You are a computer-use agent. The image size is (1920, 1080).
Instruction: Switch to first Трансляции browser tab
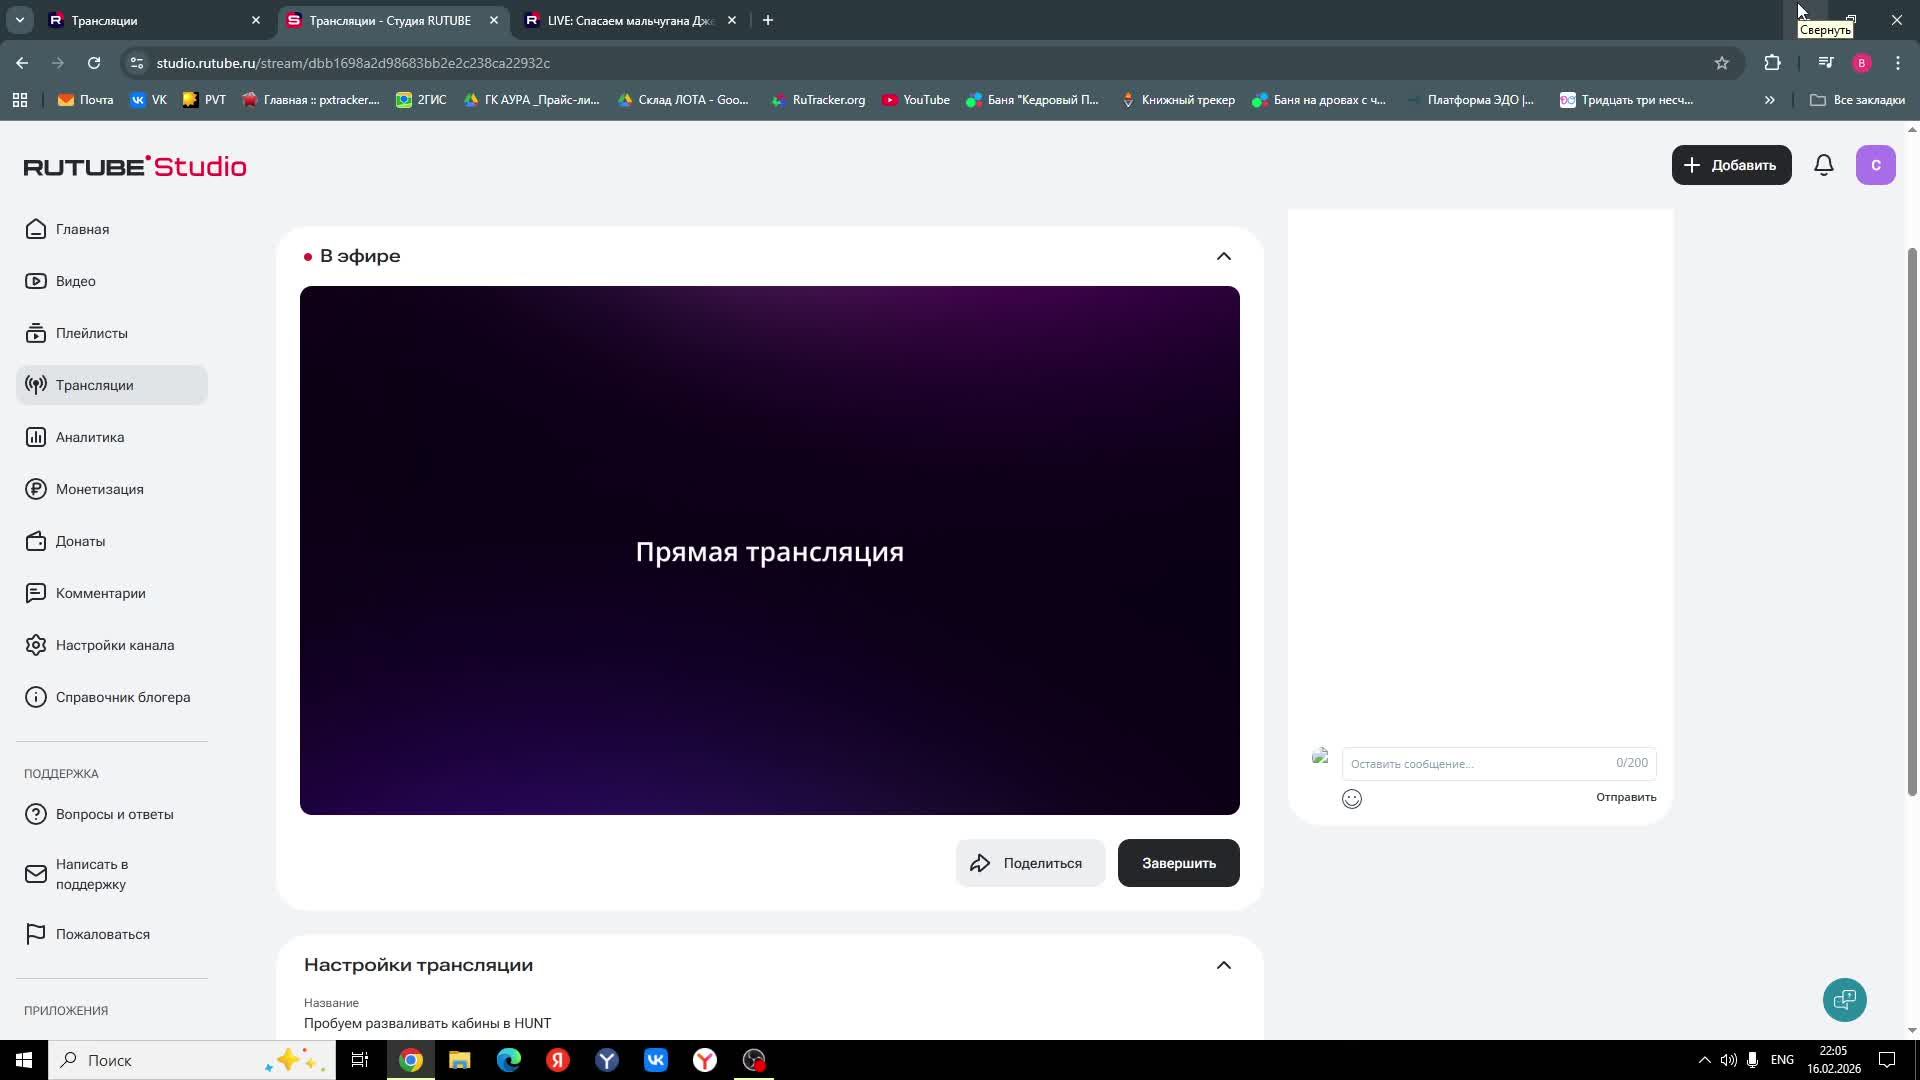(x=150, y=20)
